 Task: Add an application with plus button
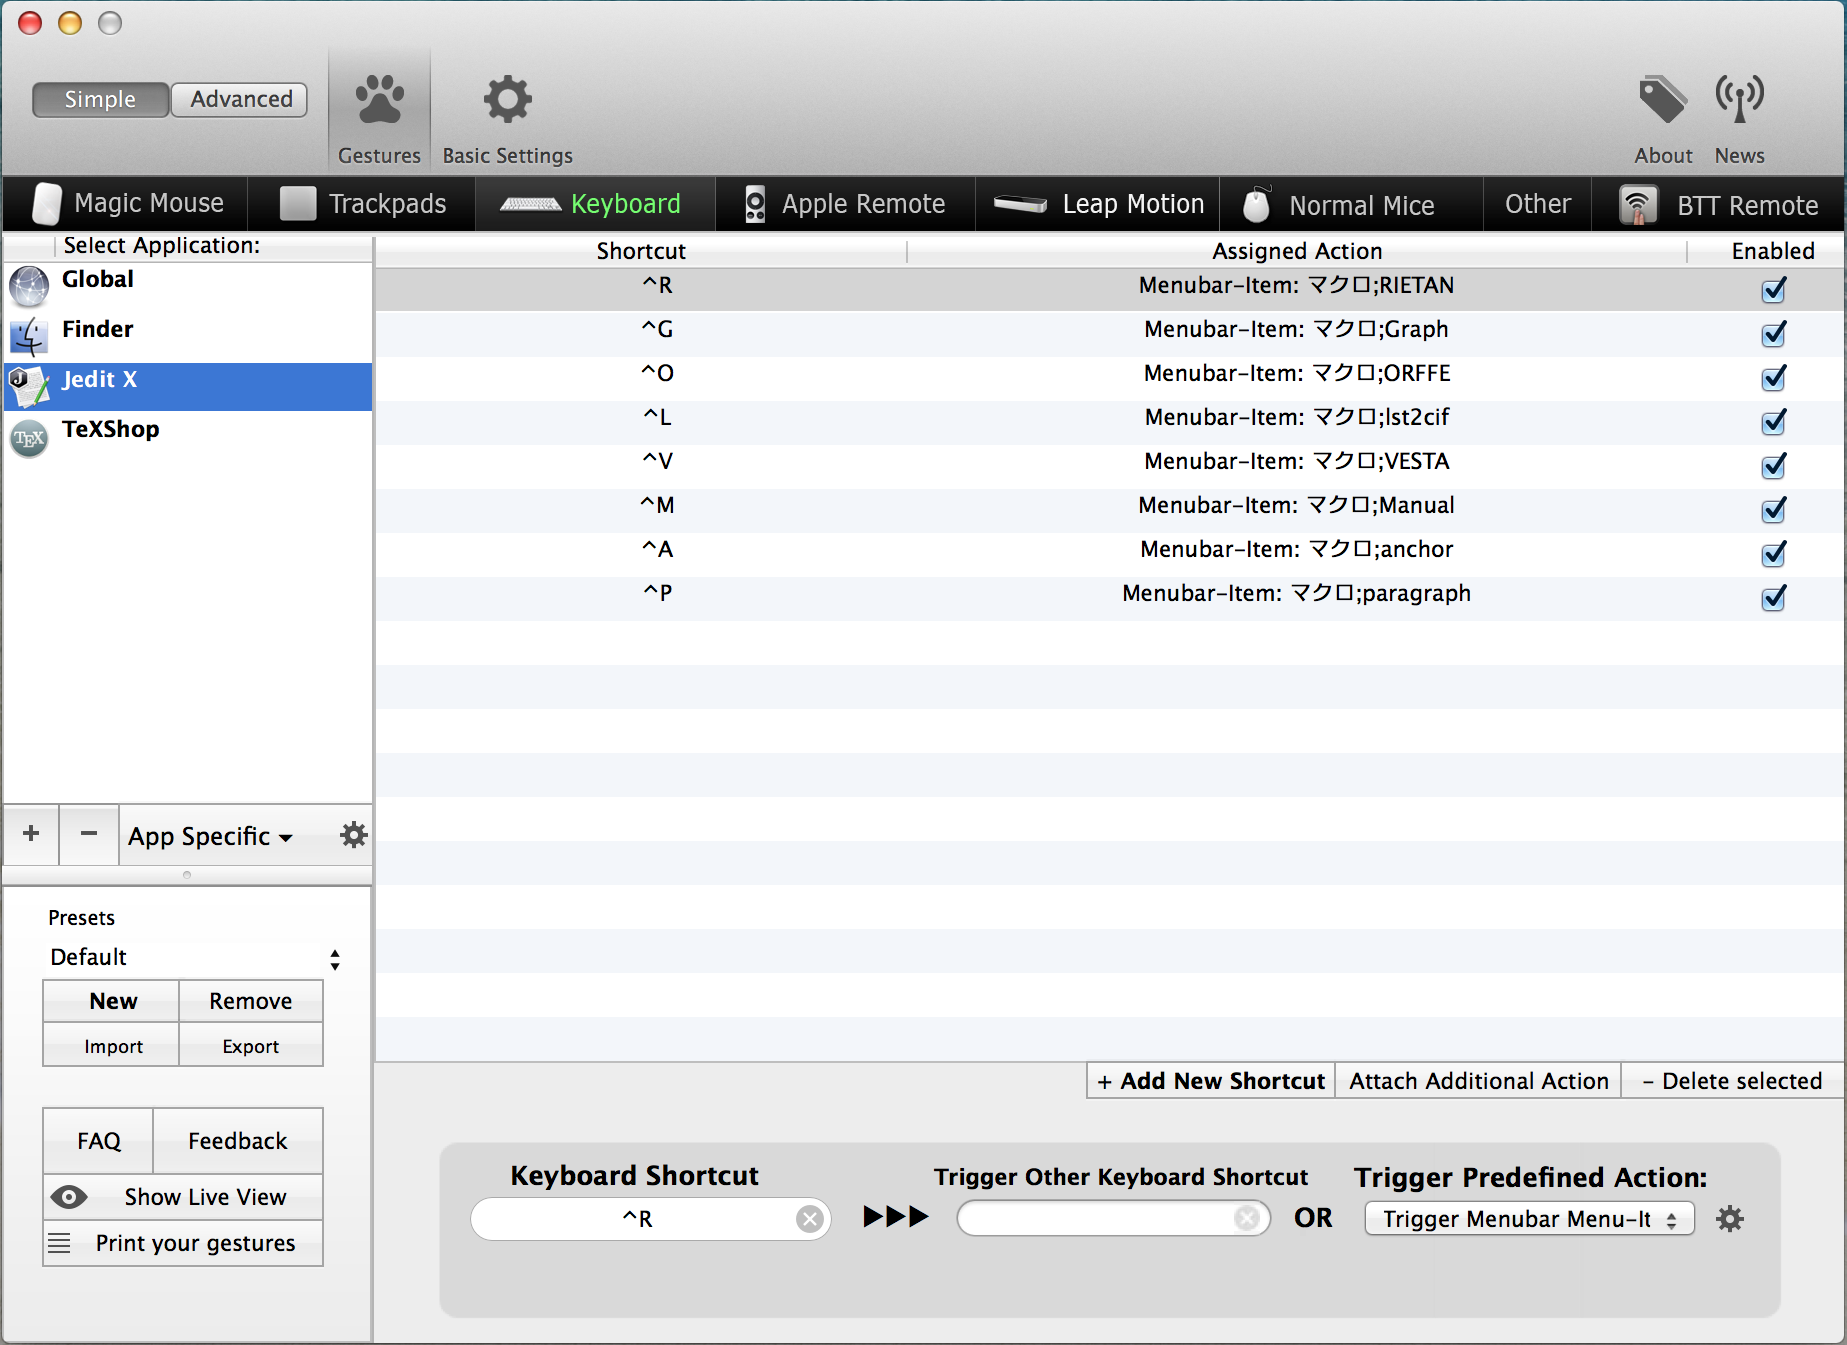(x=31, y=834)
